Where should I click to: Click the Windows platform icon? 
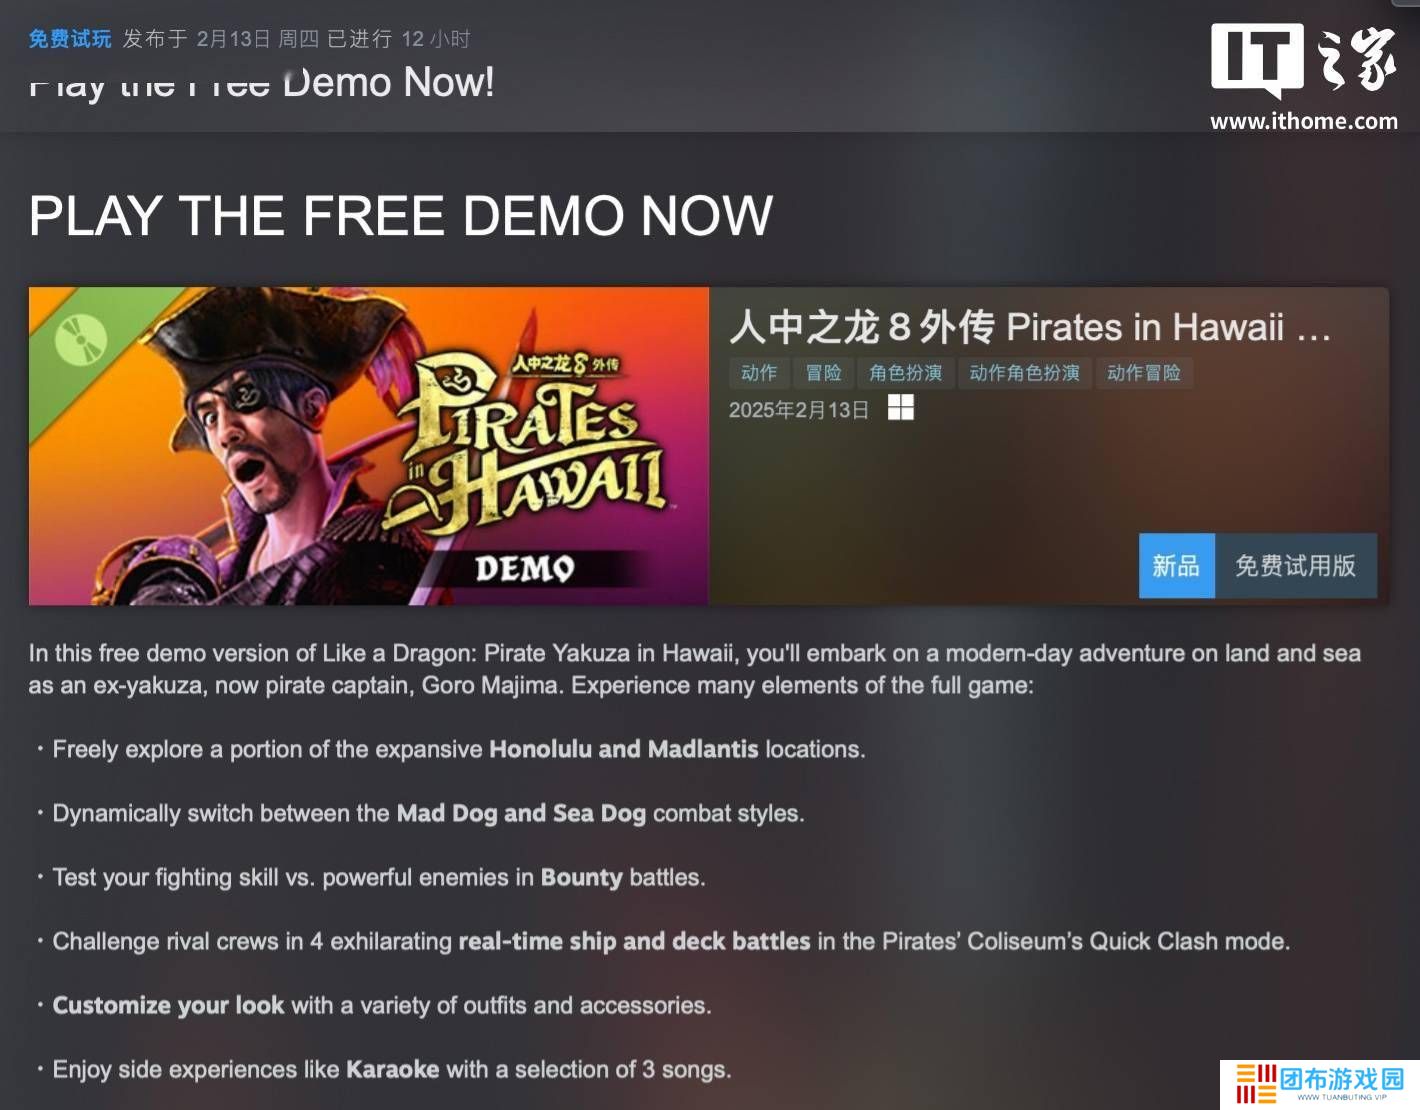[900, 408]
